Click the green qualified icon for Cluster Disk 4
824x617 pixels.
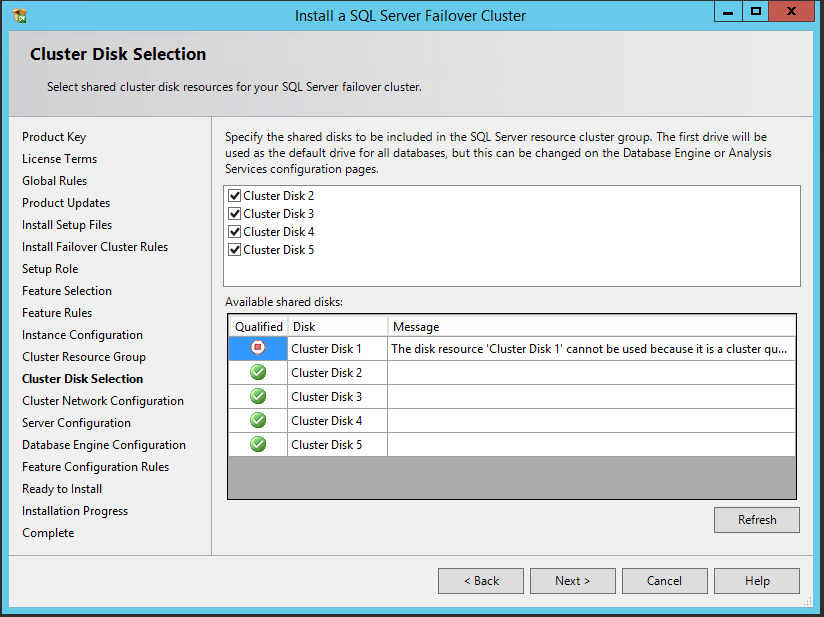[x=258, y=420]
